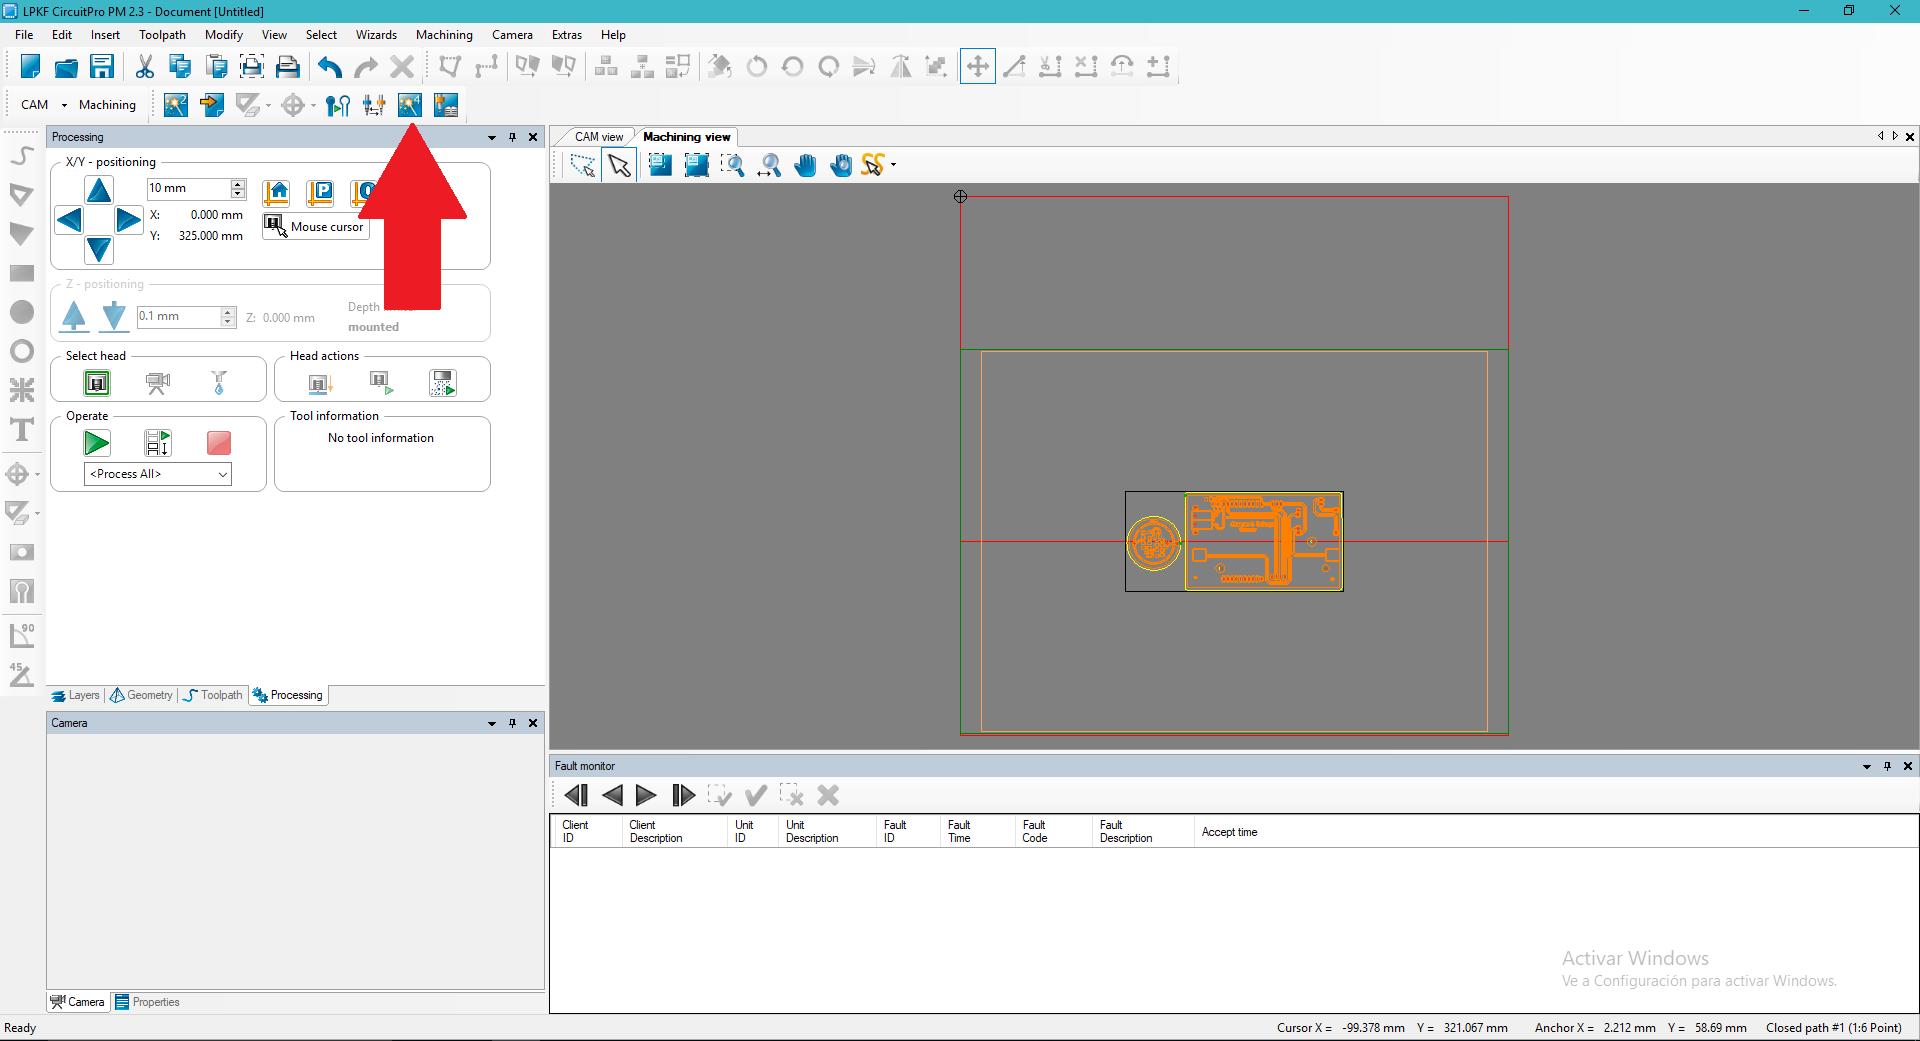Go to next fault in Fault monitor

[646, 795]
